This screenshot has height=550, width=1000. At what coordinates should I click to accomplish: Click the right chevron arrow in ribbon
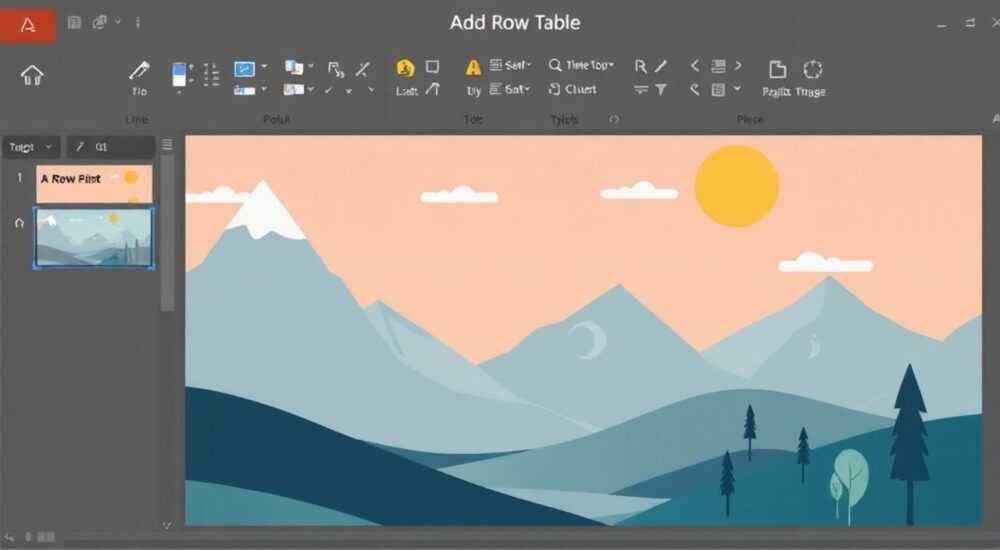pyautogui.click(x=738, y=66)
